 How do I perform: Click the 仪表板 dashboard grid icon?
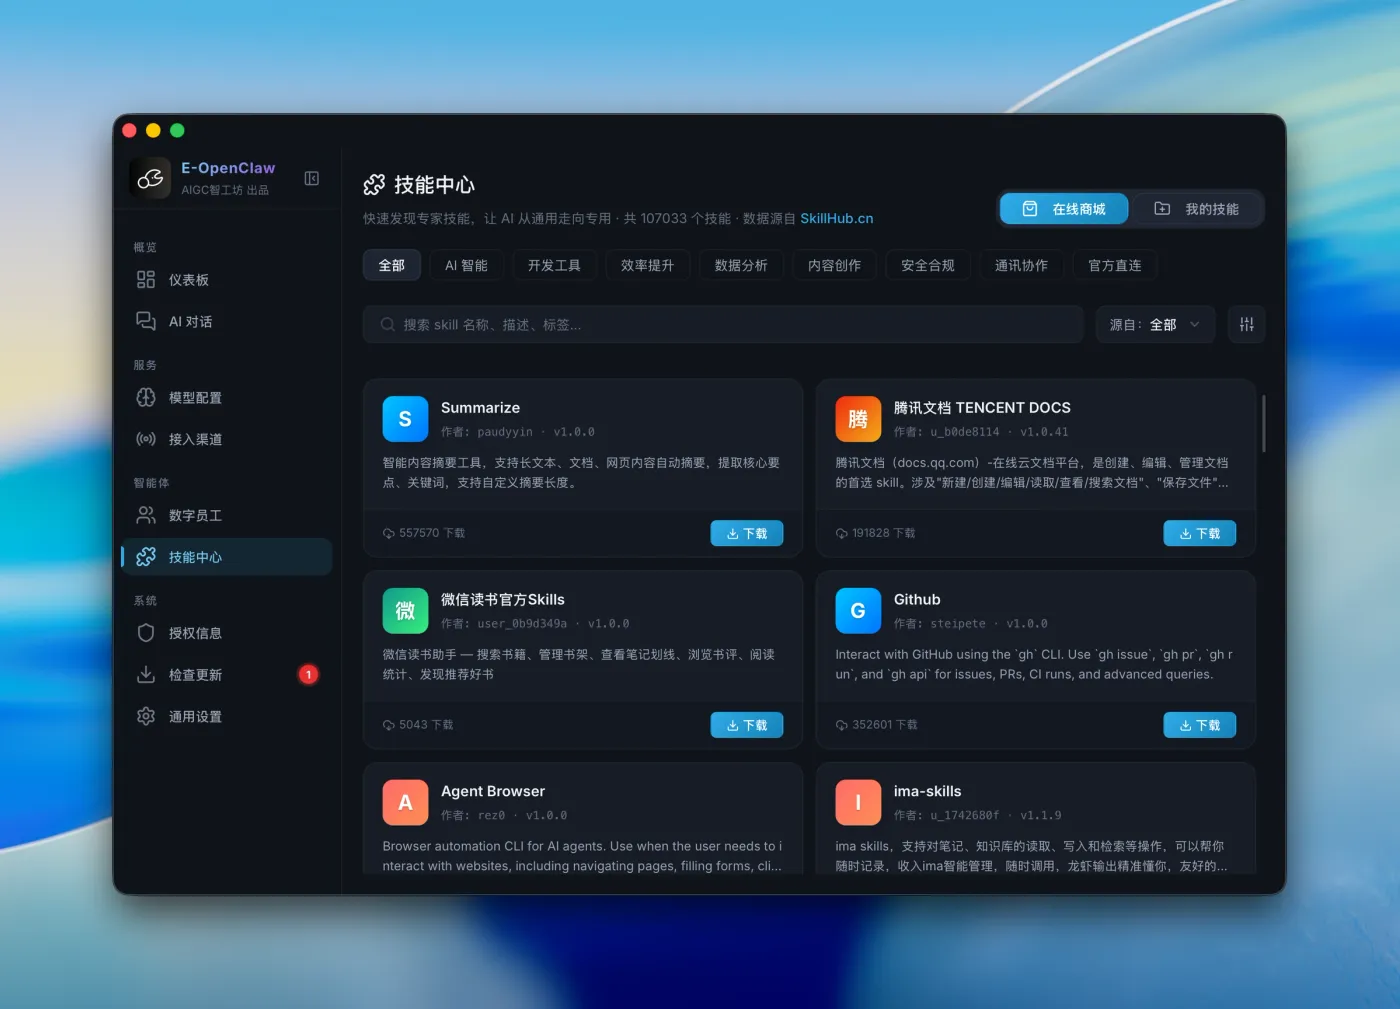point(146,280)
